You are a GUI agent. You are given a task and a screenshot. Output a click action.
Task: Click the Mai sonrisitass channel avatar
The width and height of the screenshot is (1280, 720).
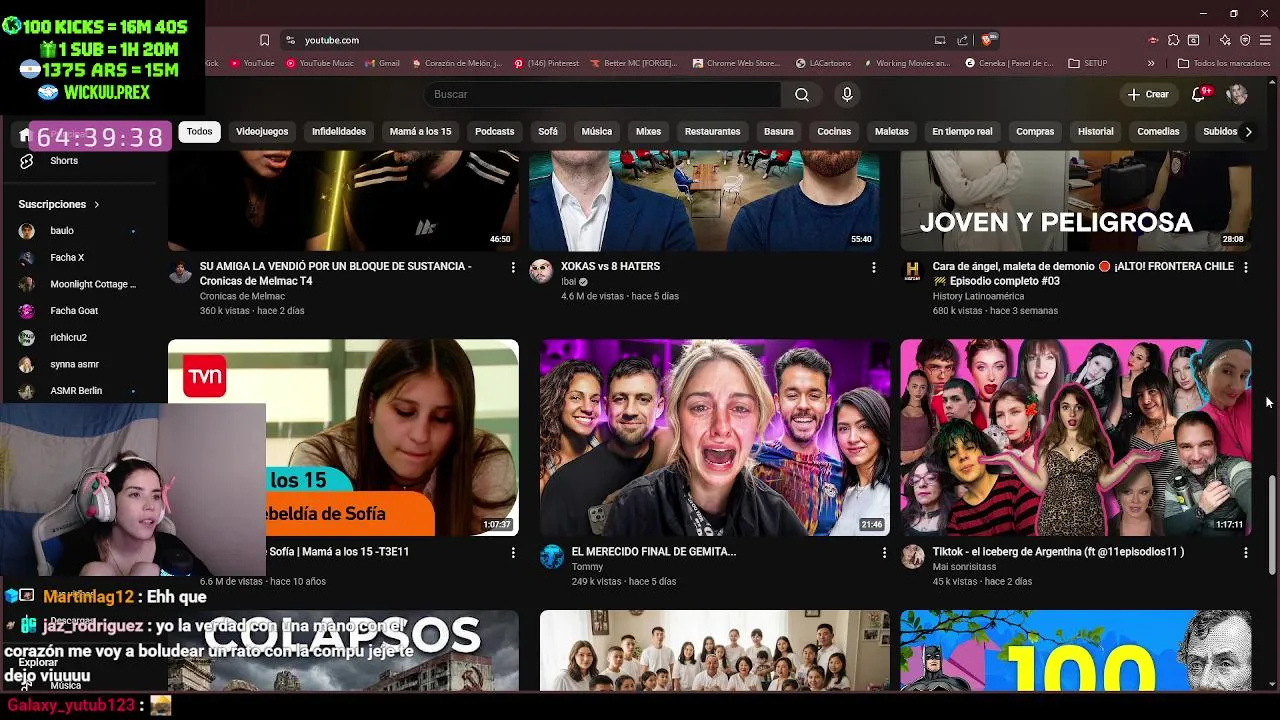click(912, 557)
